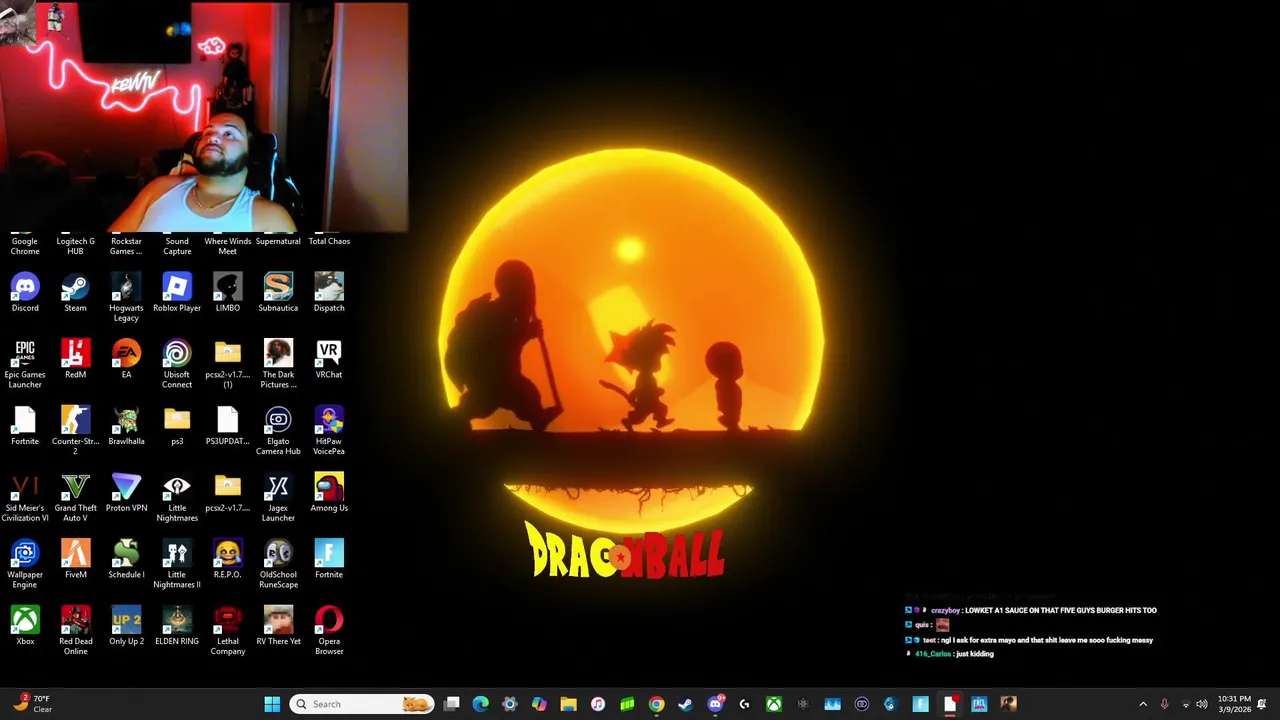Show hidden system tray icons

pos(1143,704)
